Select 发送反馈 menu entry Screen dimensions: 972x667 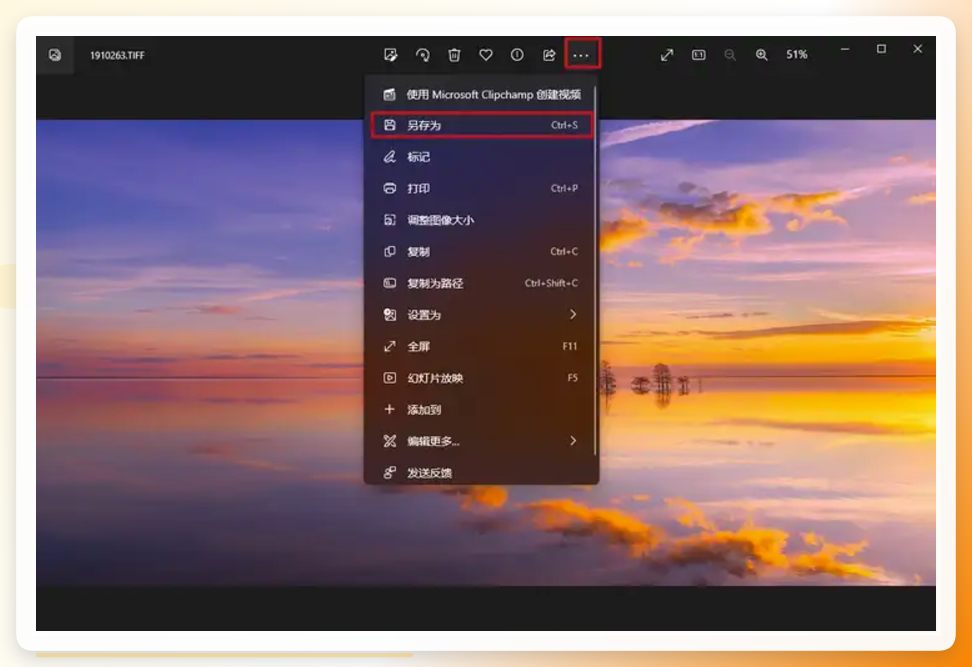481,473
